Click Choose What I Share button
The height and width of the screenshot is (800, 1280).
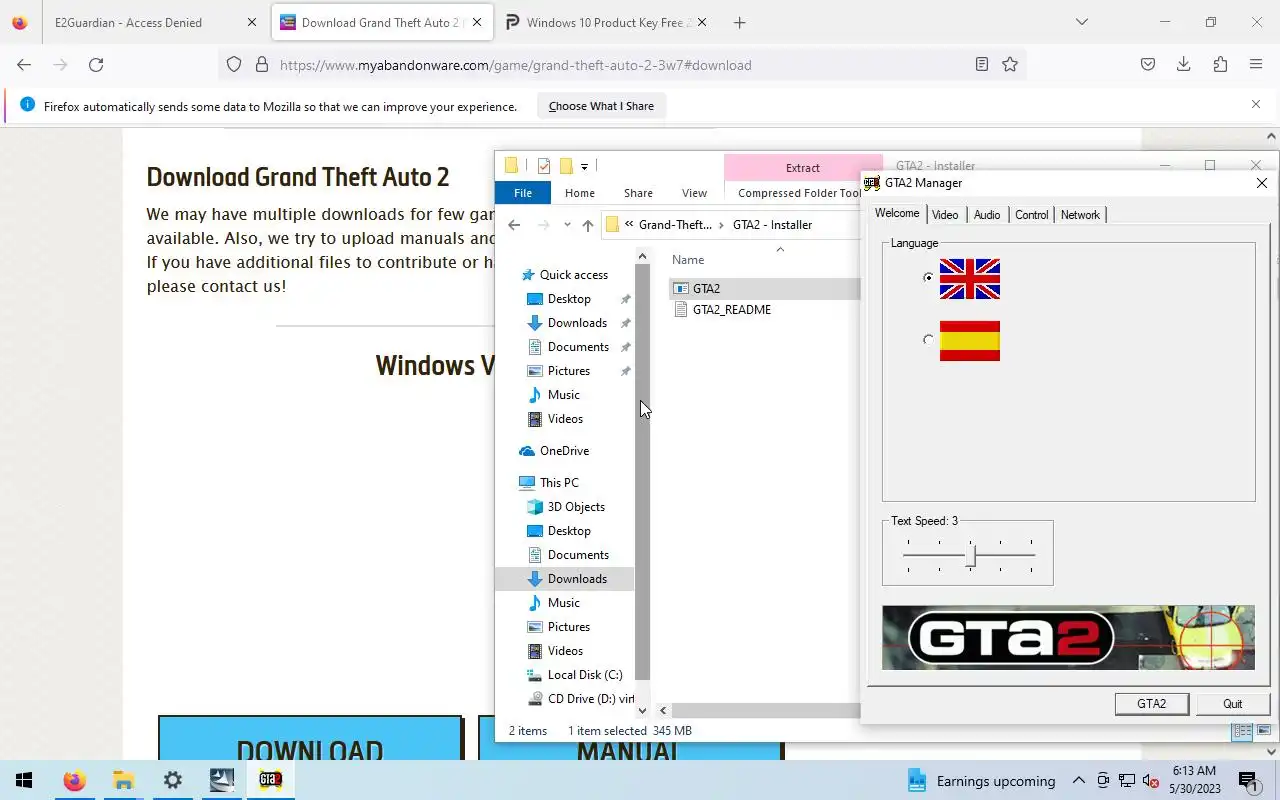(x=601, y=106)
